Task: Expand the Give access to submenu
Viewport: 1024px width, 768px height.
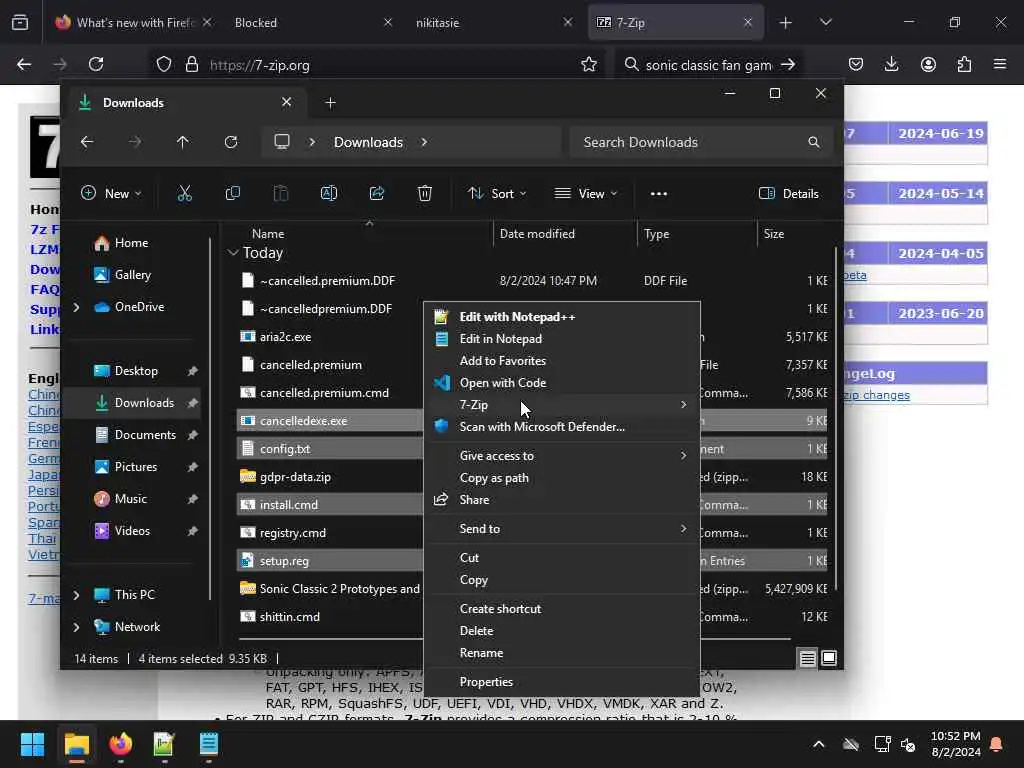Action: (562, 456)
